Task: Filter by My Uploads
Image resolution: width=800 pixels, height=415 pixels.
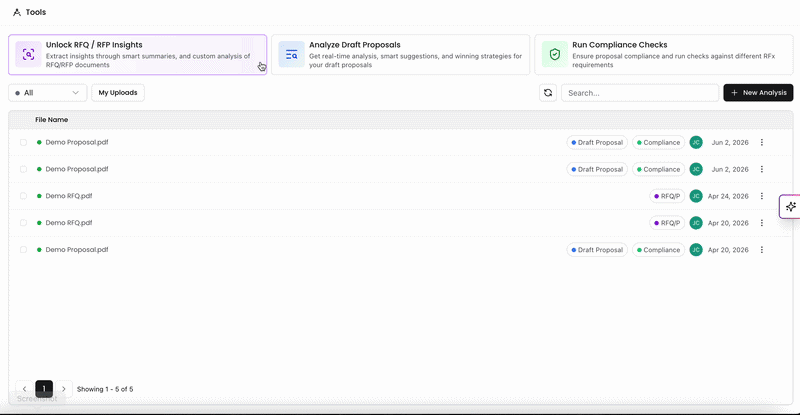Action: [x=118, y=93]
